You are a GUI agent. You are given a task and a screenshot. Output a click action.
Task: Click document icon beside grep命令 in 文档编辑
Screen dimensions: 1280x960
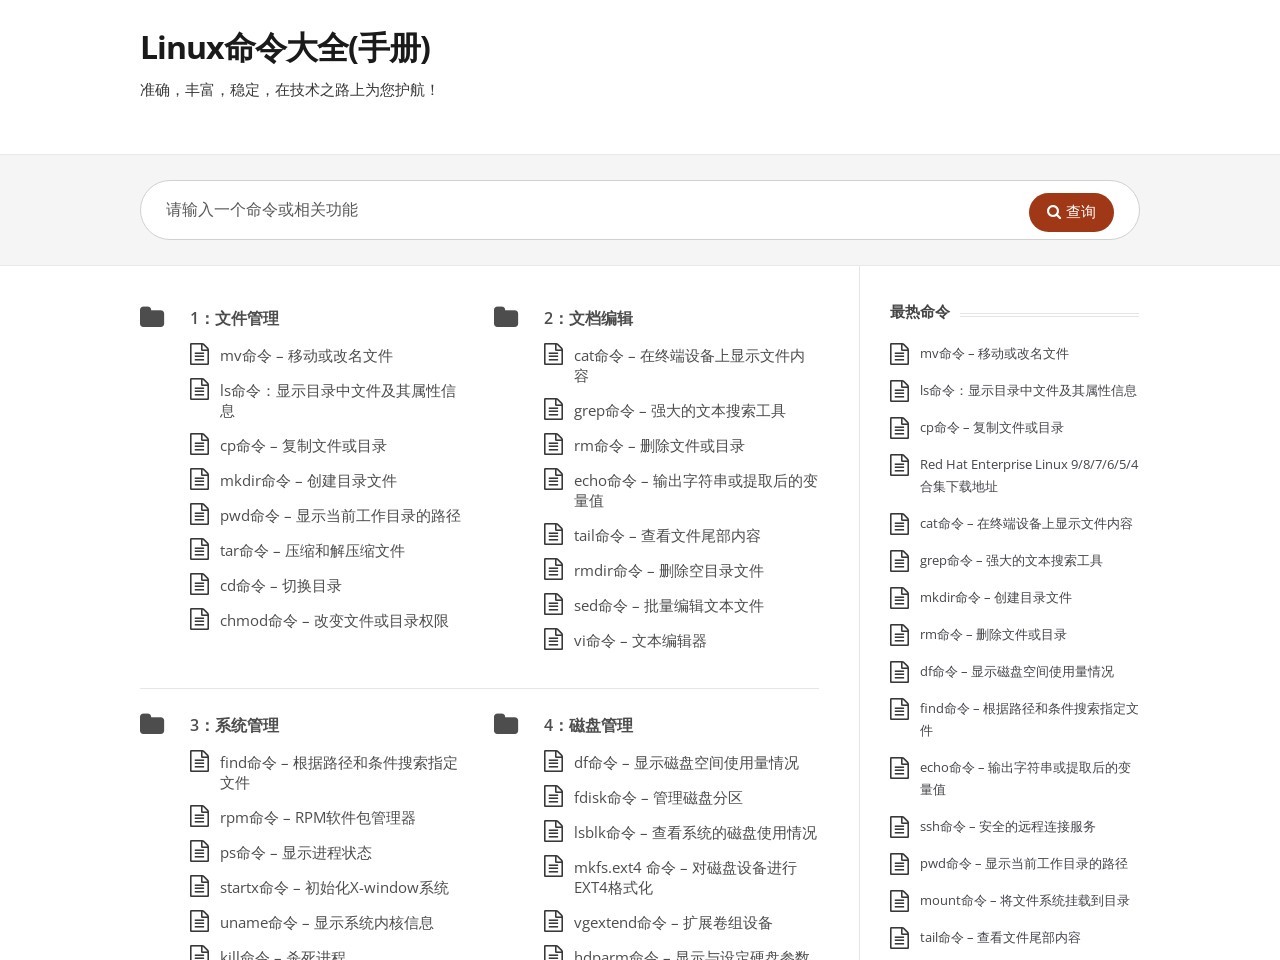(x=553, y=409)
